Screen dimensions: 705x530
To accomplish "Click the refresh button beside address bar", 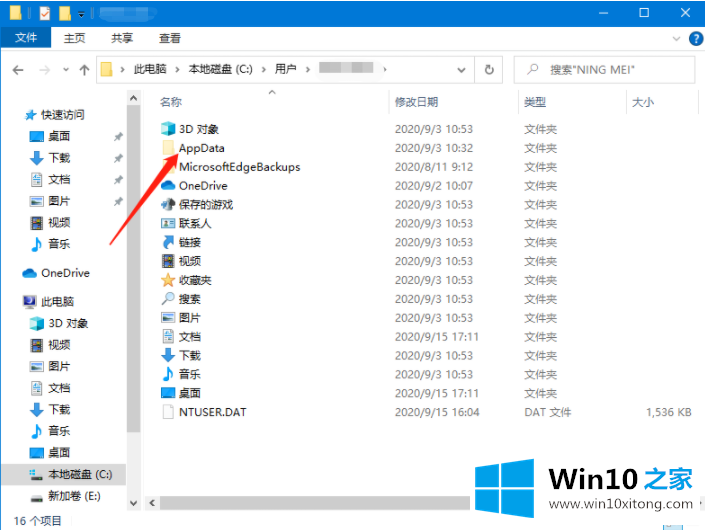I will 489,70.
